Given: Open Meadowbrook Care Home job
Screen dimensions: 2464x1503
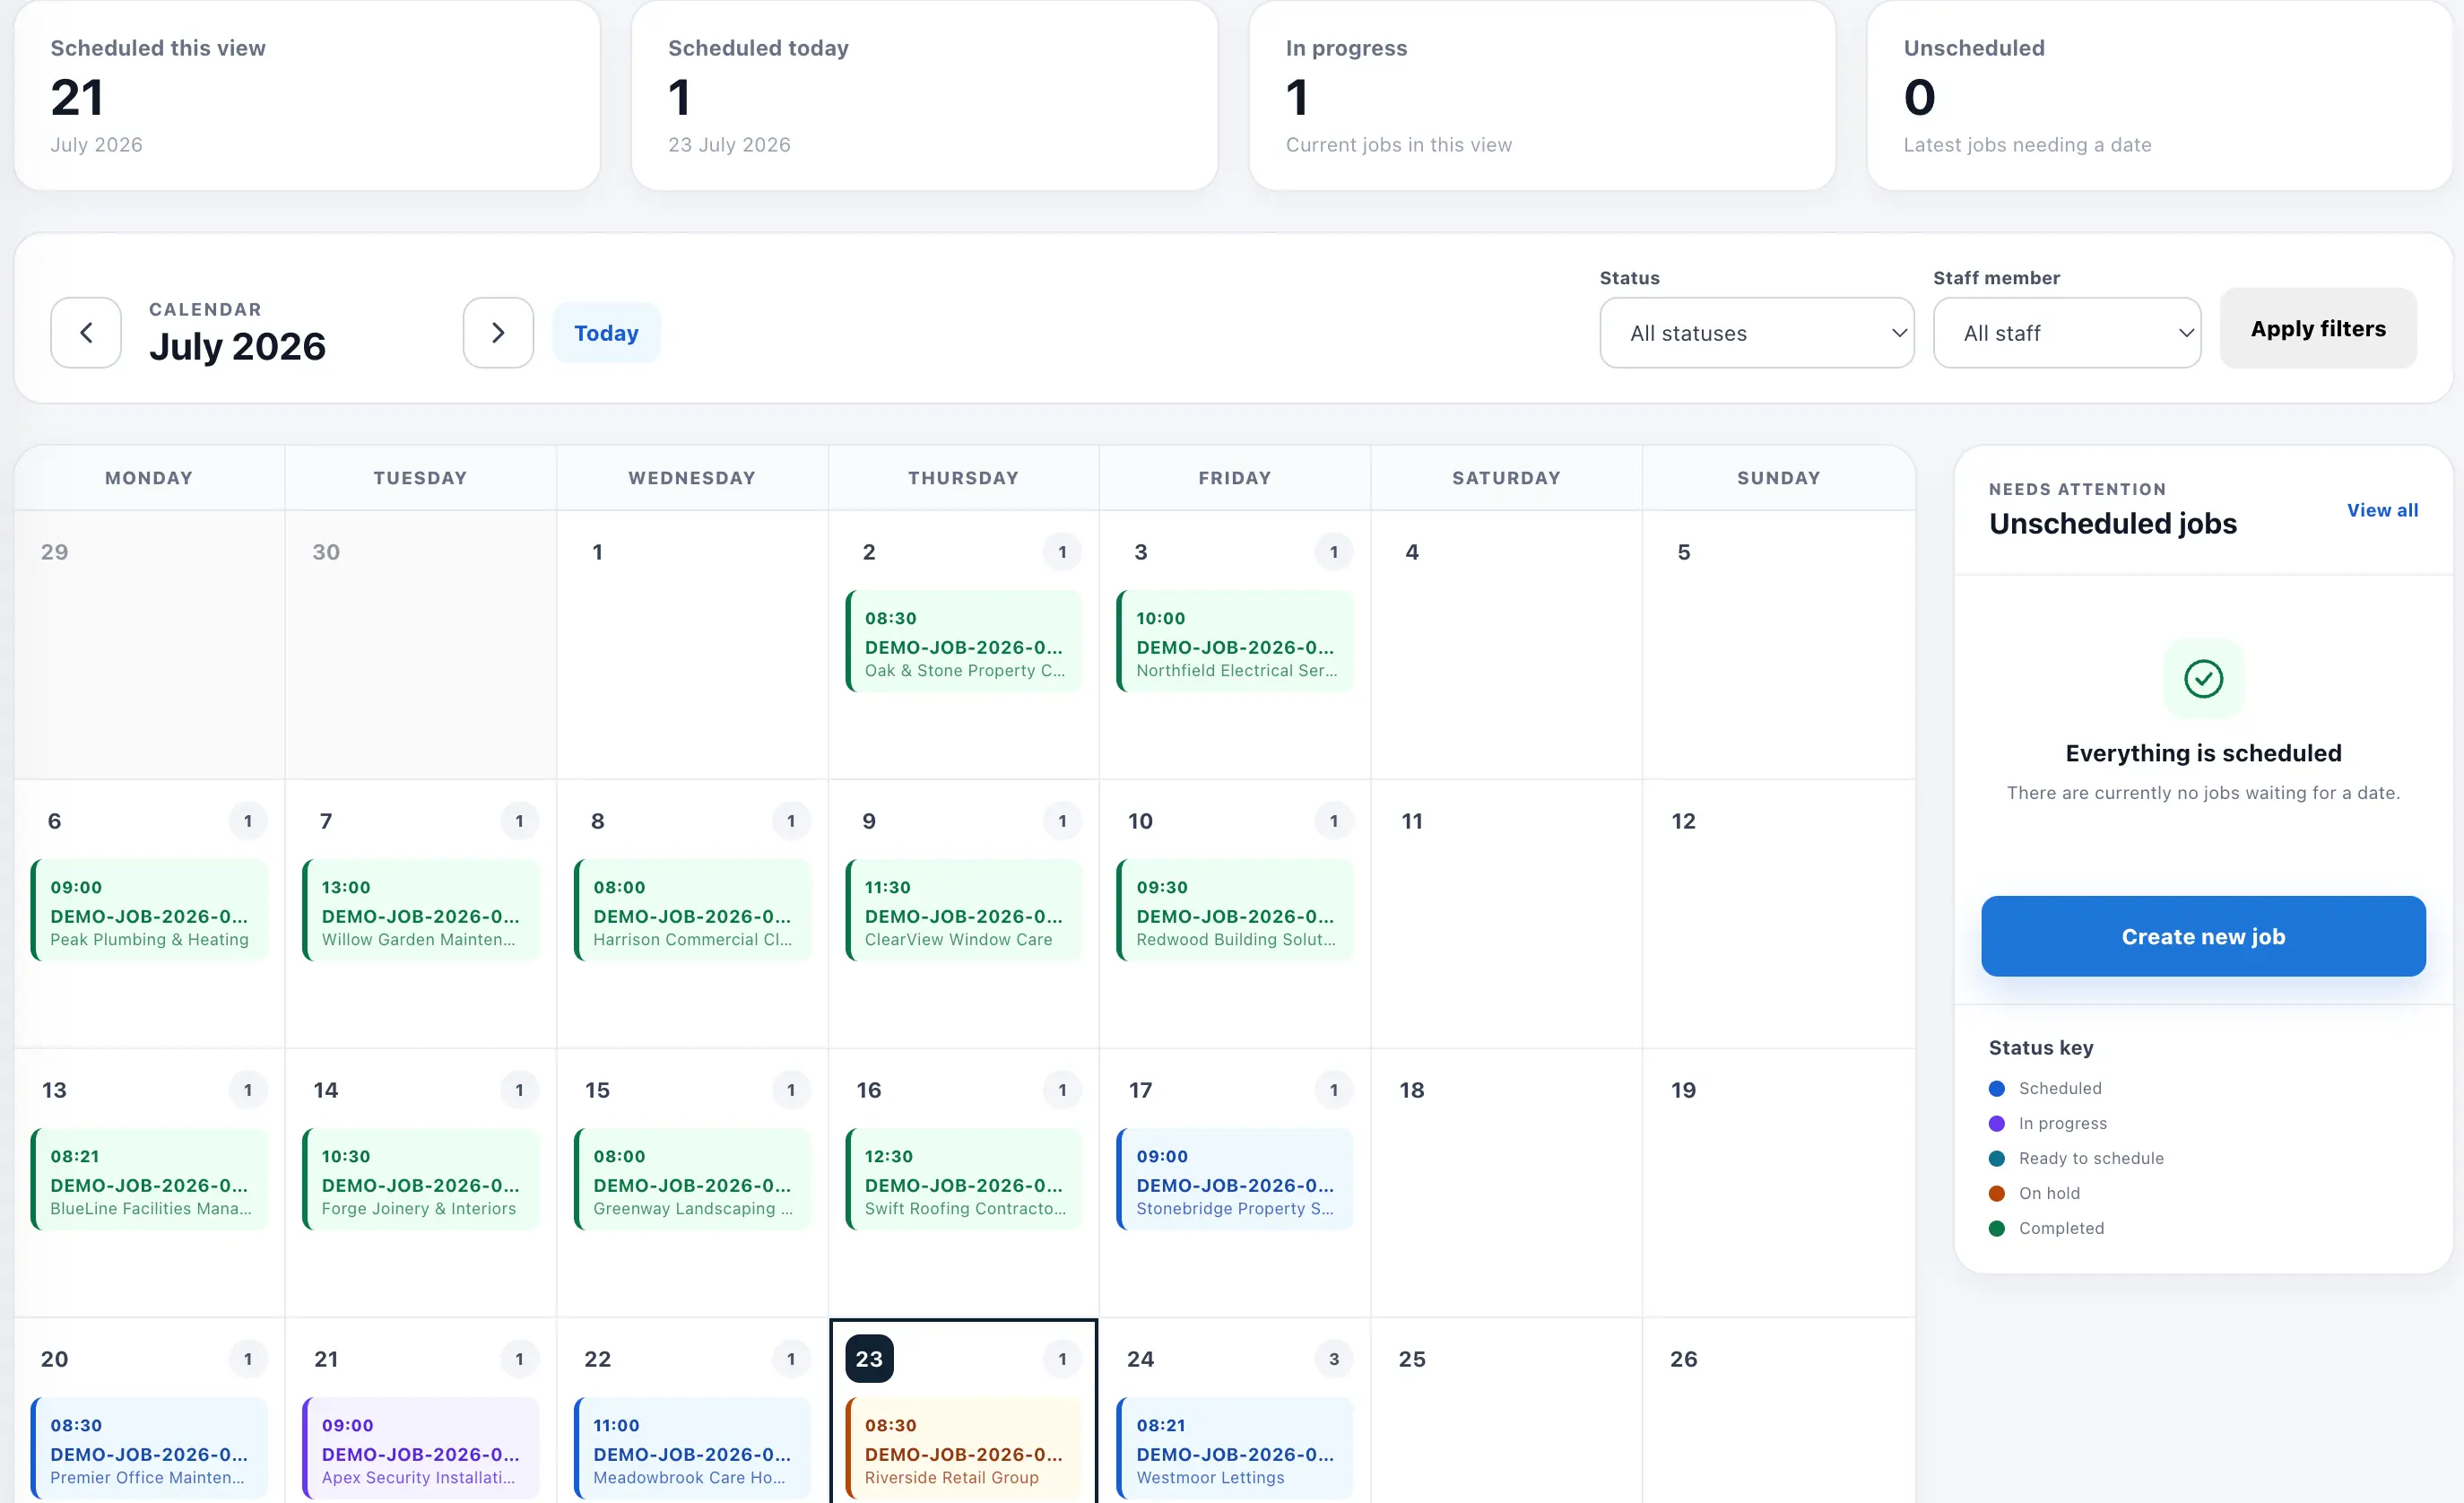Looking at the screenshot, I should point(692,1449).
